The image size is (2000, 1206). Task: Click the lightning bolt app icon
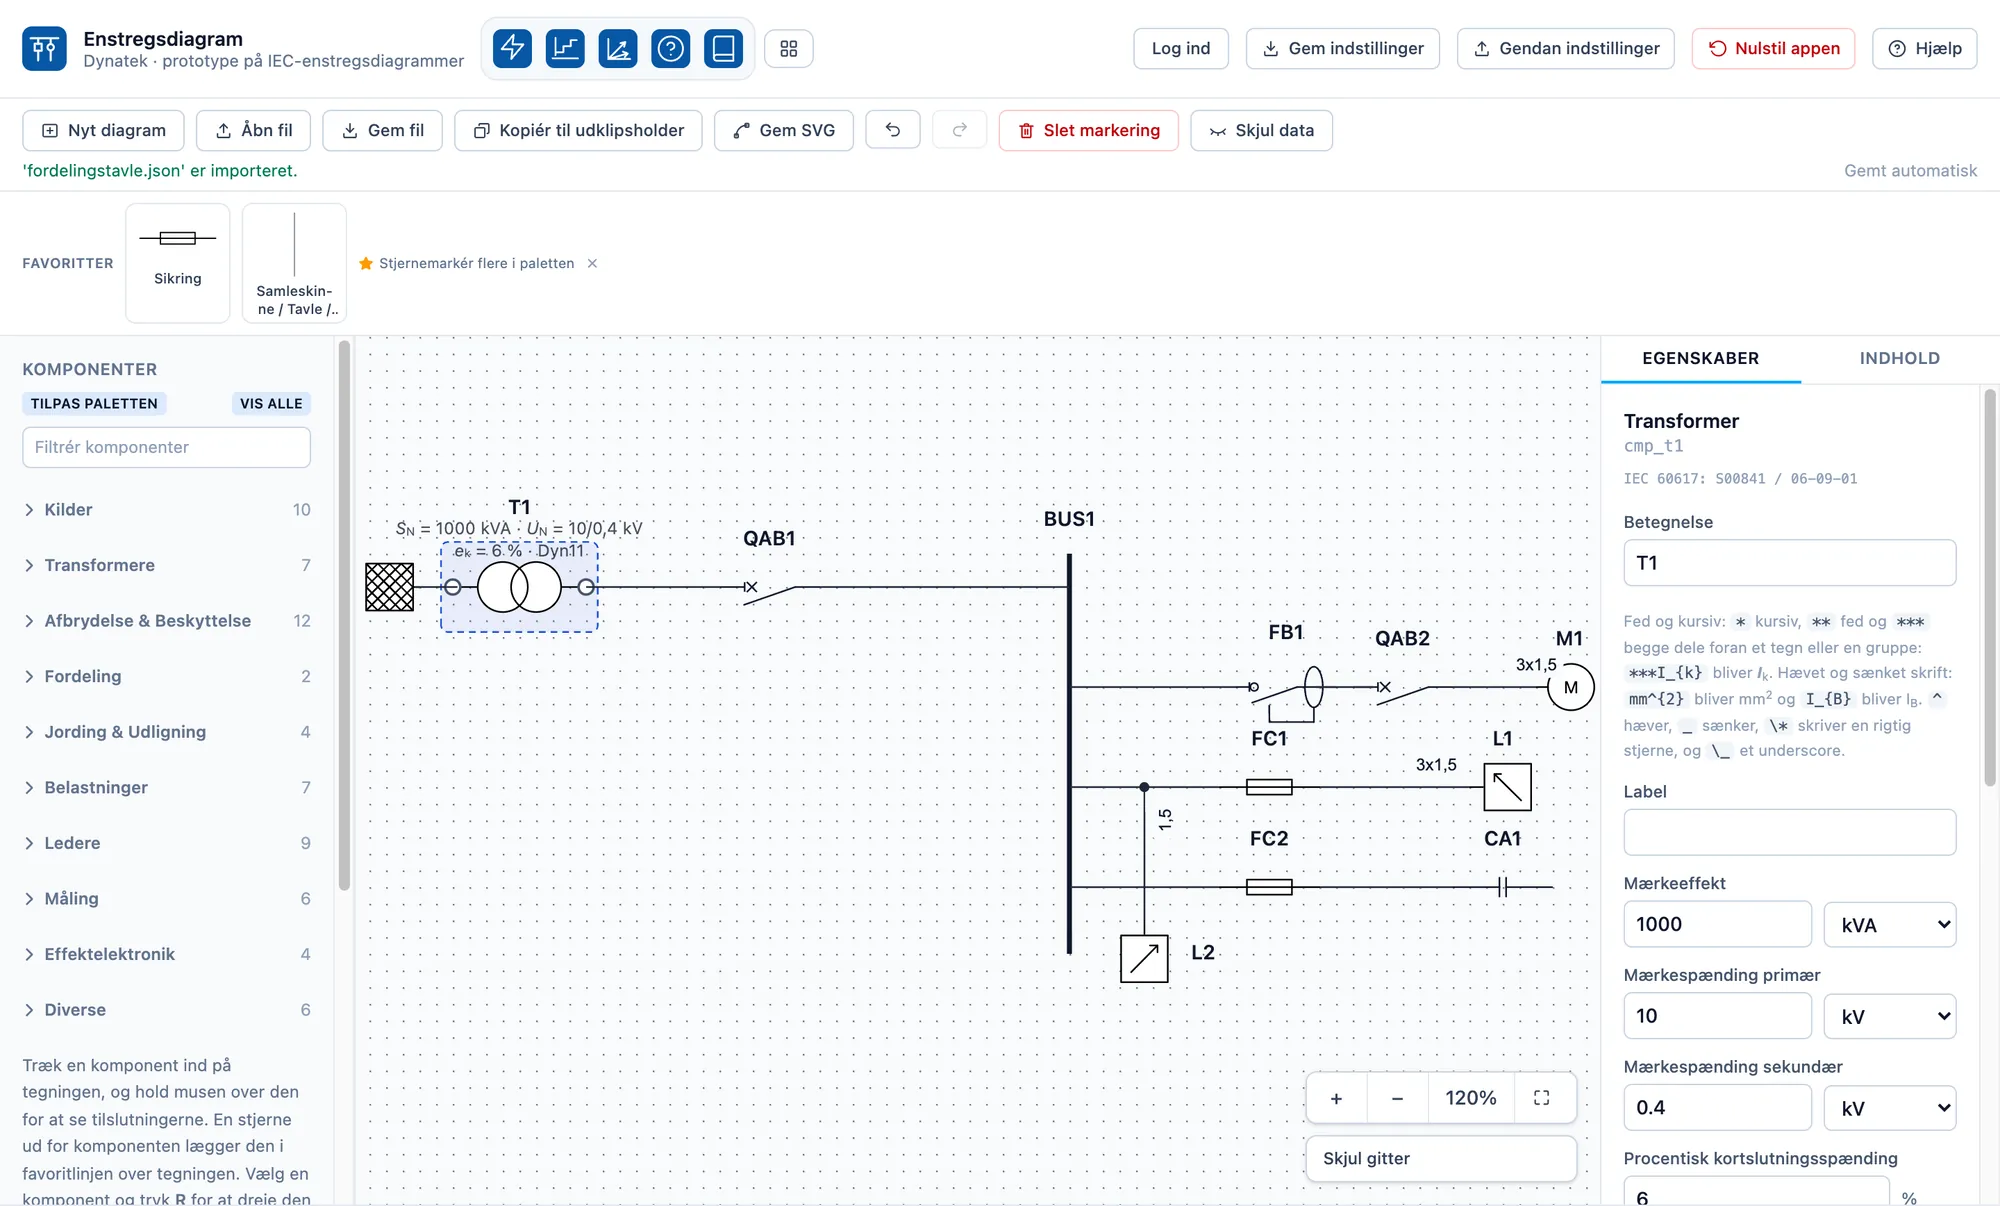512,48
